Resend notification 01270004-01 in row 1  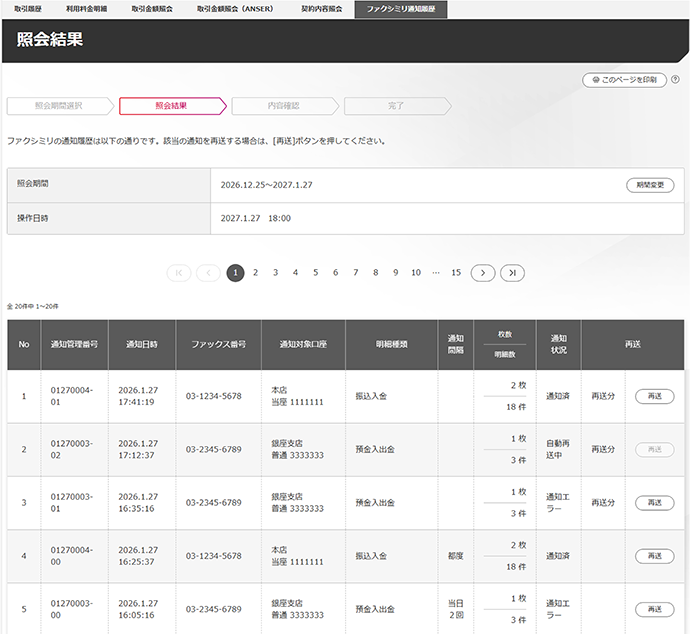coord(654,396)
